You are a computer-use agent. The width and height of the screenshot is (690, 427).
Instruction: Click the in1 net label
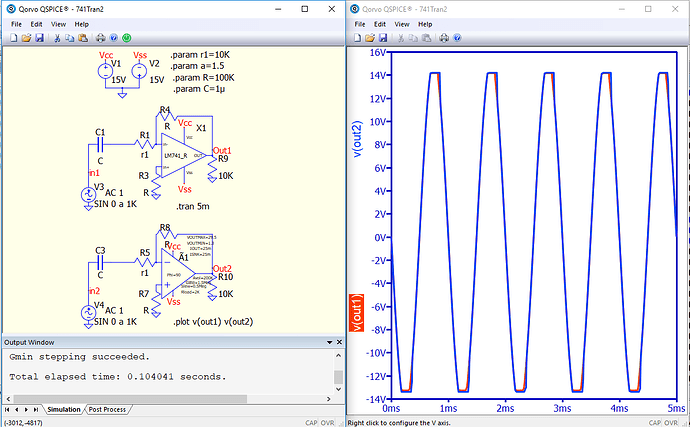tap(94, 173)
